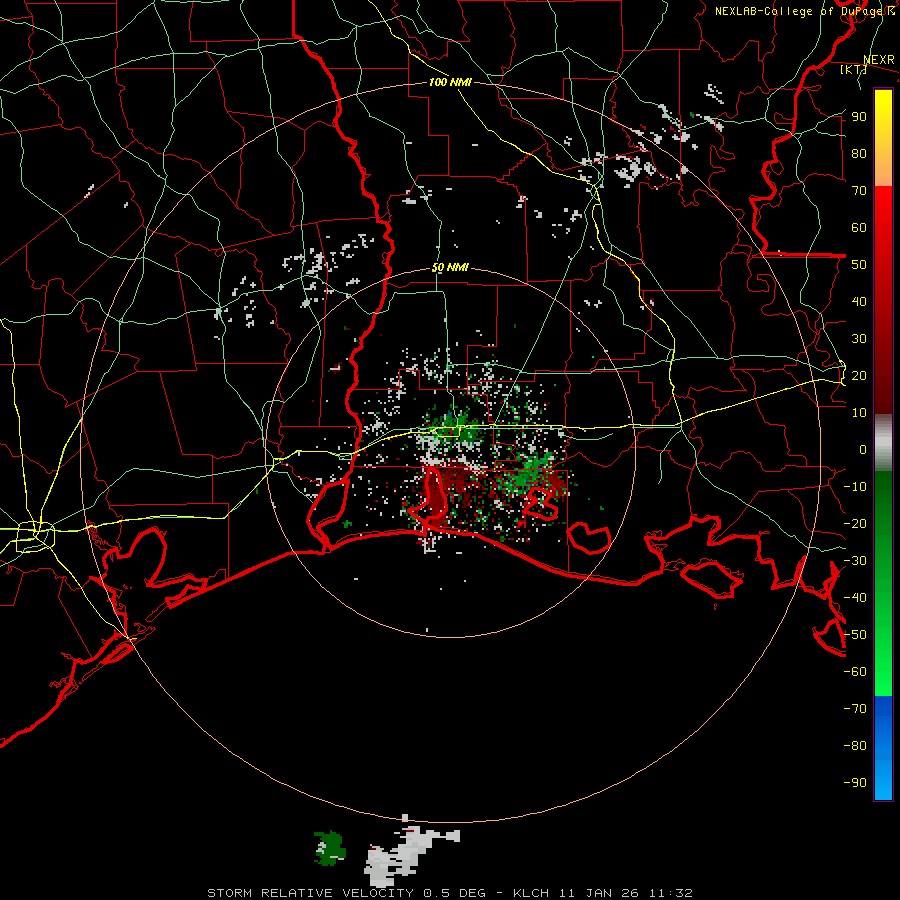Click the -90 value on velocity scale
Image resolution: width=900 pixels, height=900 pixels.
tap(855, 783)
